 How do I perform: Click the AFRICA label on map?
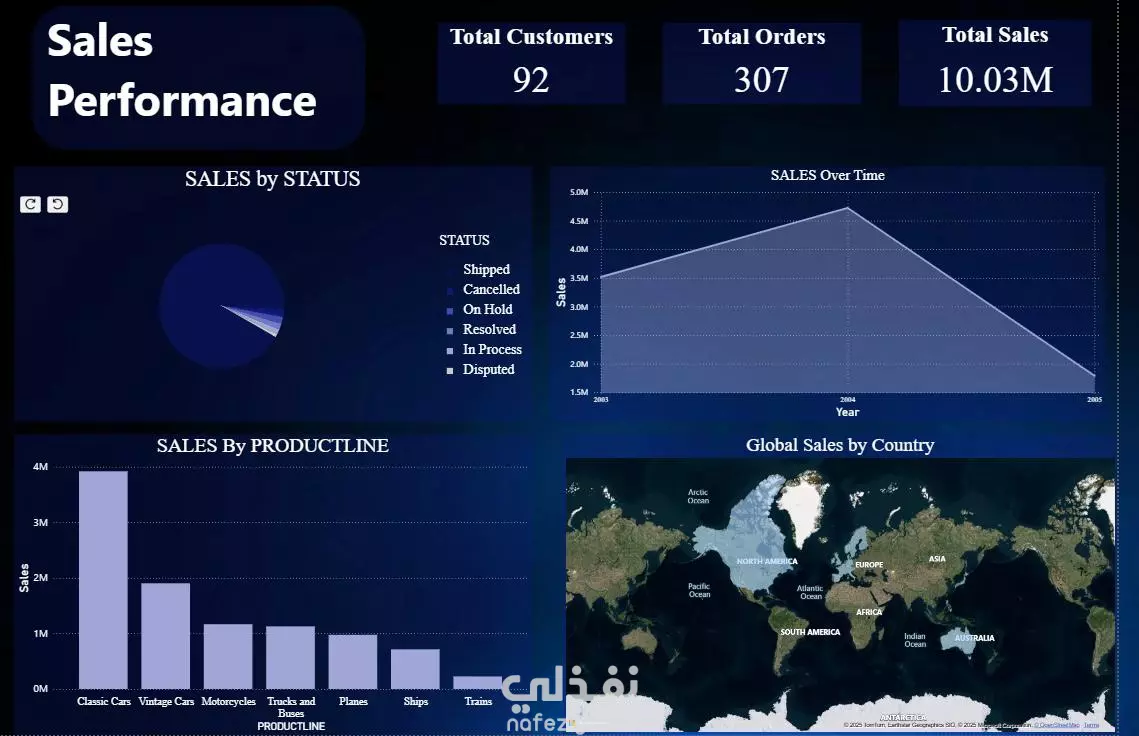(869, 612)
